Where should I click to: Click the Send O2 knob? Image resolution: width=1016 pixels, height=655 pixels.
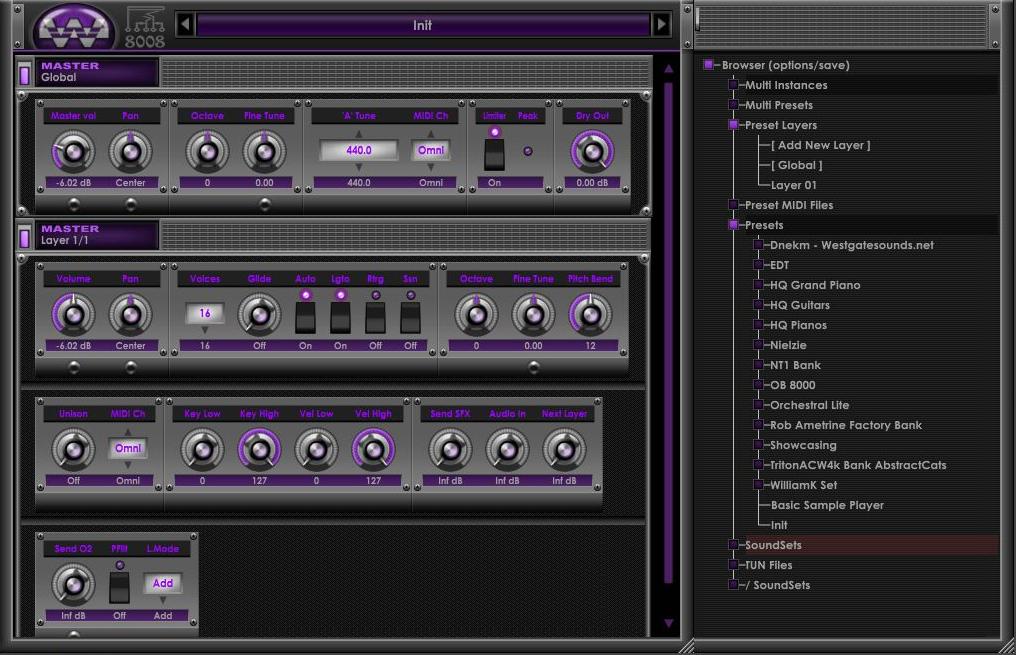click(x=73, y=584)
